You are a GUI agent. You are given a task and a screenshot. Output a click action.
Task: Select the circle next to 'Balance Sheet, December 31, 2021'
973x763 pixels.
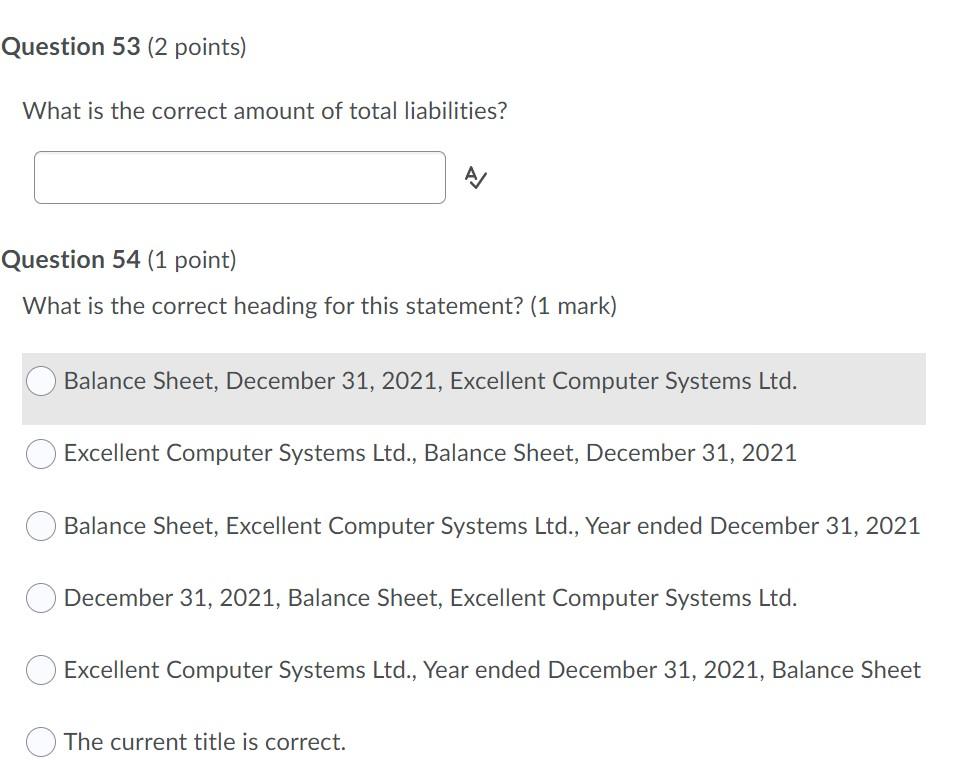[40, 381]
